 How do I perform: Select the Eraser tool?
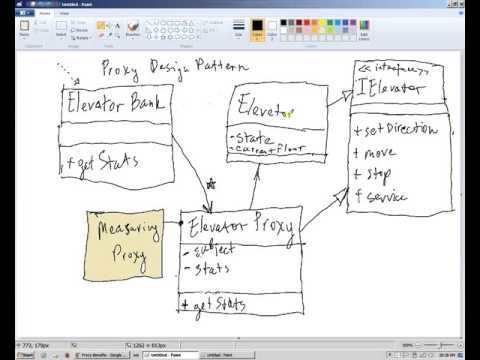coord(100,35)
